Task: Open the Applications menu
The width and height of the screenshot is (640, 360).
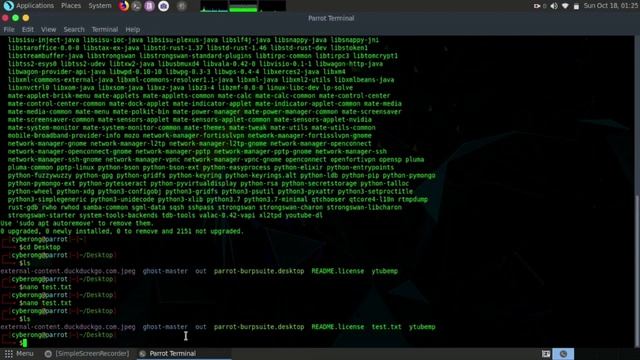Action: 35,6
